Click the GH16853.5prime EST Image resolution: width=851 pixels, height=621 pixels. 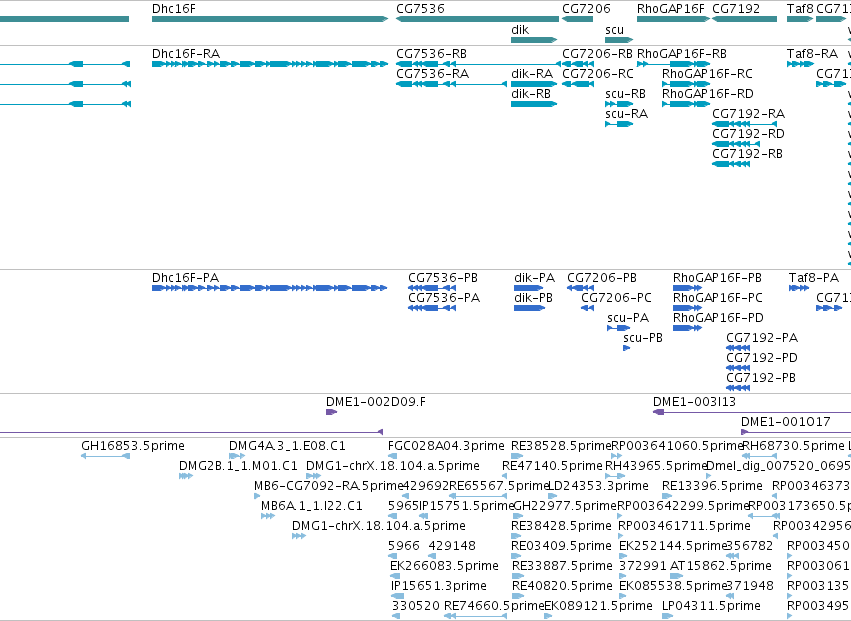coord(105,457)
